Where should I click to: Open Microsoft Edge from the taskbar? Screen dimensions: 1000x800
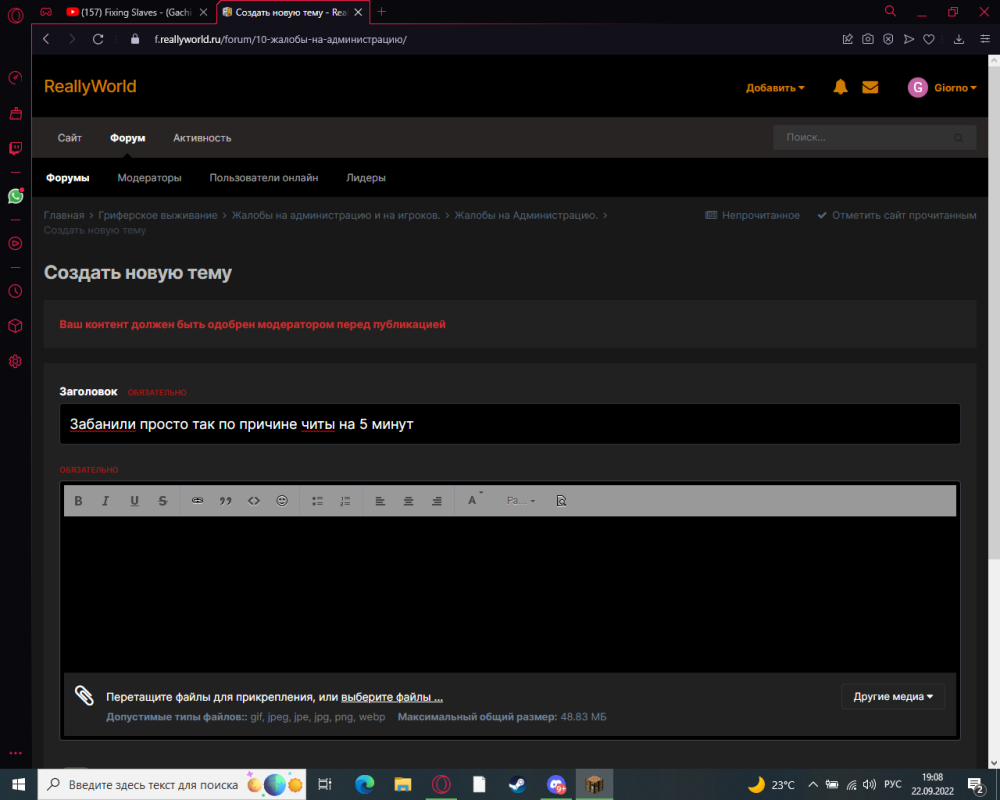point(365,784)
